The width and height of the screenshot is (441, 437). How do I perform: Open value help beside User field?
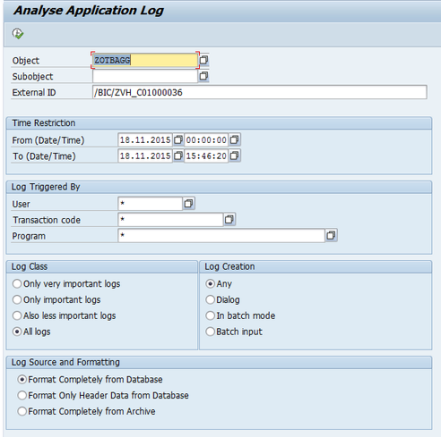[189, 203]
